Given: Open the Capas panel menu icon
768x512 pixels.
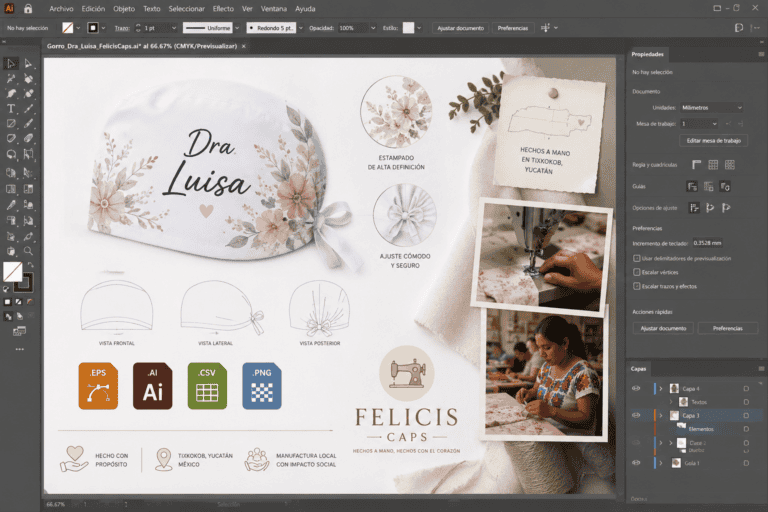Looking at the screenshot, I should (761, 368).
